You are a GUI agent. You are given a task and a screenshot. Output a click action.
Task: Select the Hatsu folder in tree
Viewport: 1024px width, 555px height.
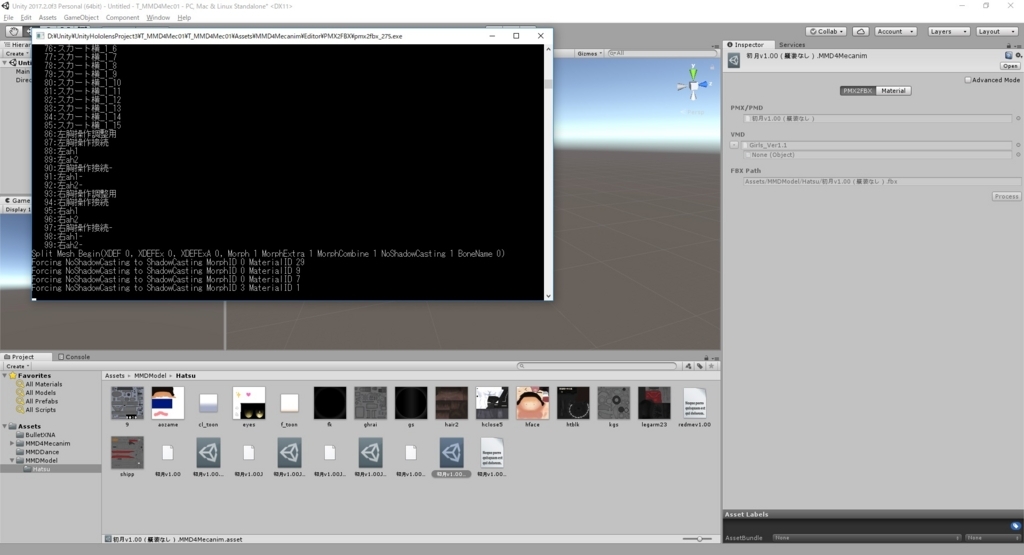41,469
